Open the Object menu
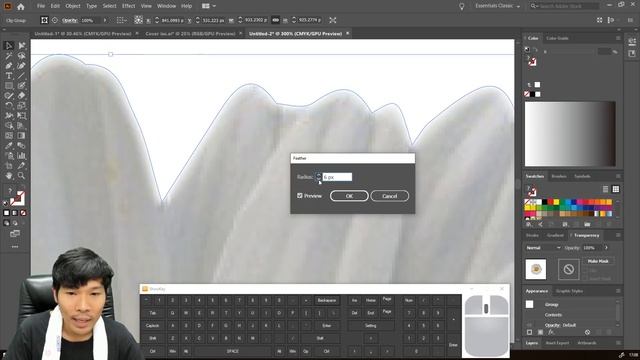This screenshot has width=640, height=360. (x=73, y=6)
